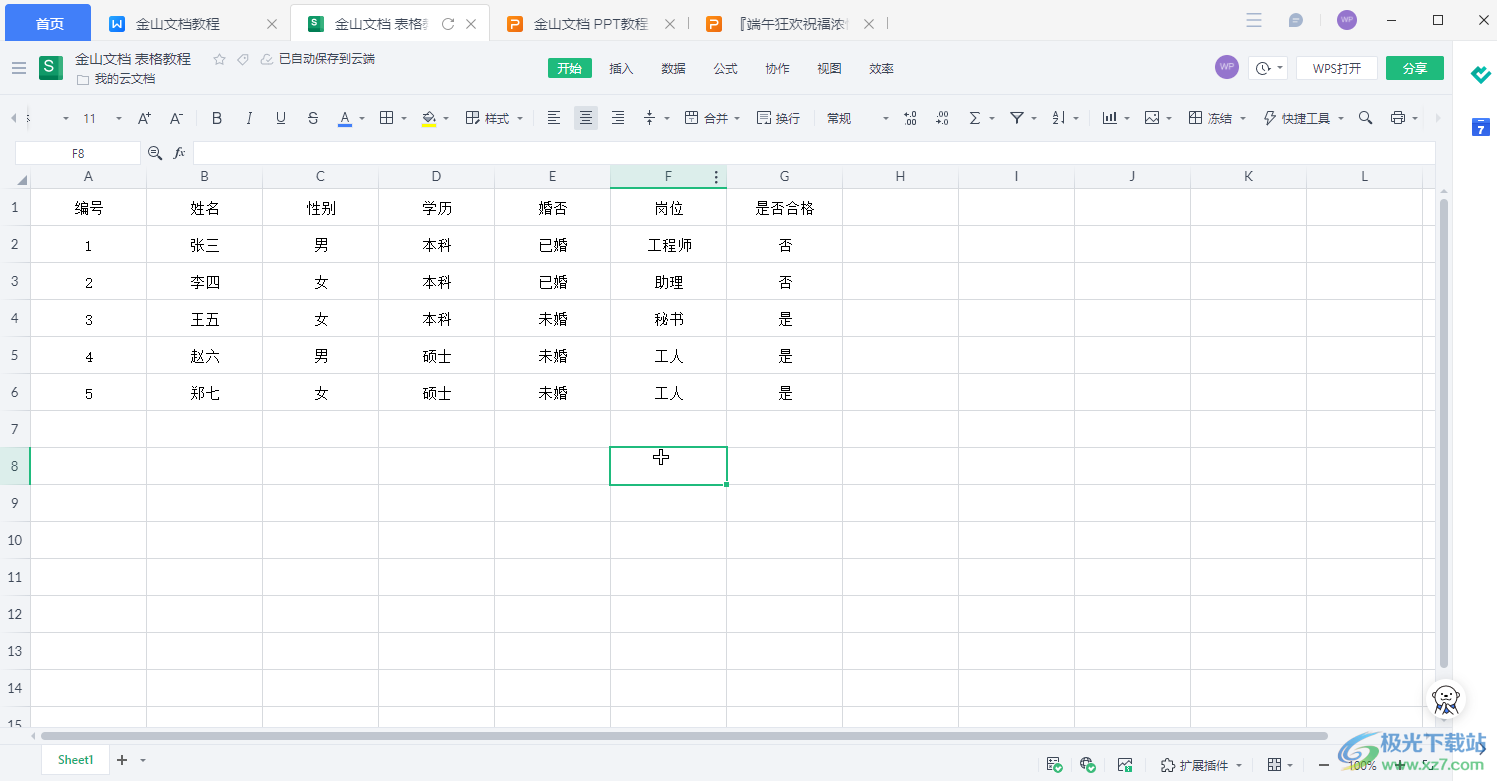This screenshot has width=1497, height=781.
Task: Open the 效率 ribbon tab
Action: [882, 68]
